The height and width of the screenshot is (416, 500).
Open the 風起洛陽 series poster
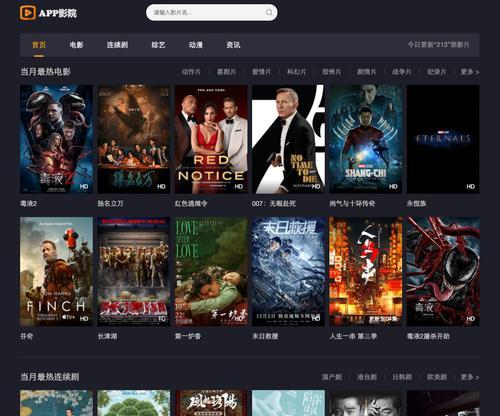pos(211,403)
